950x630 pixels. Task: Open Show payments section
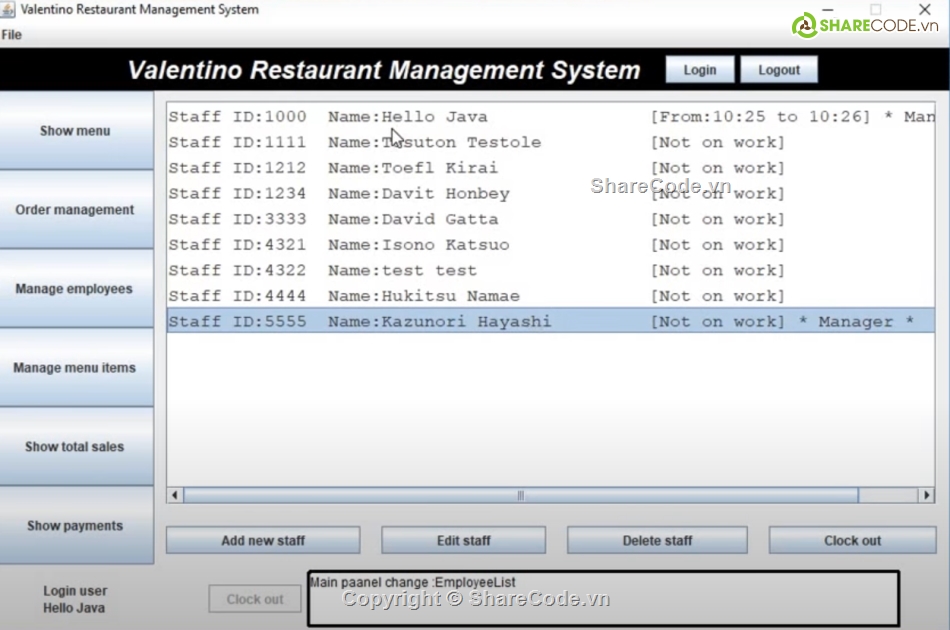(76, 525)
